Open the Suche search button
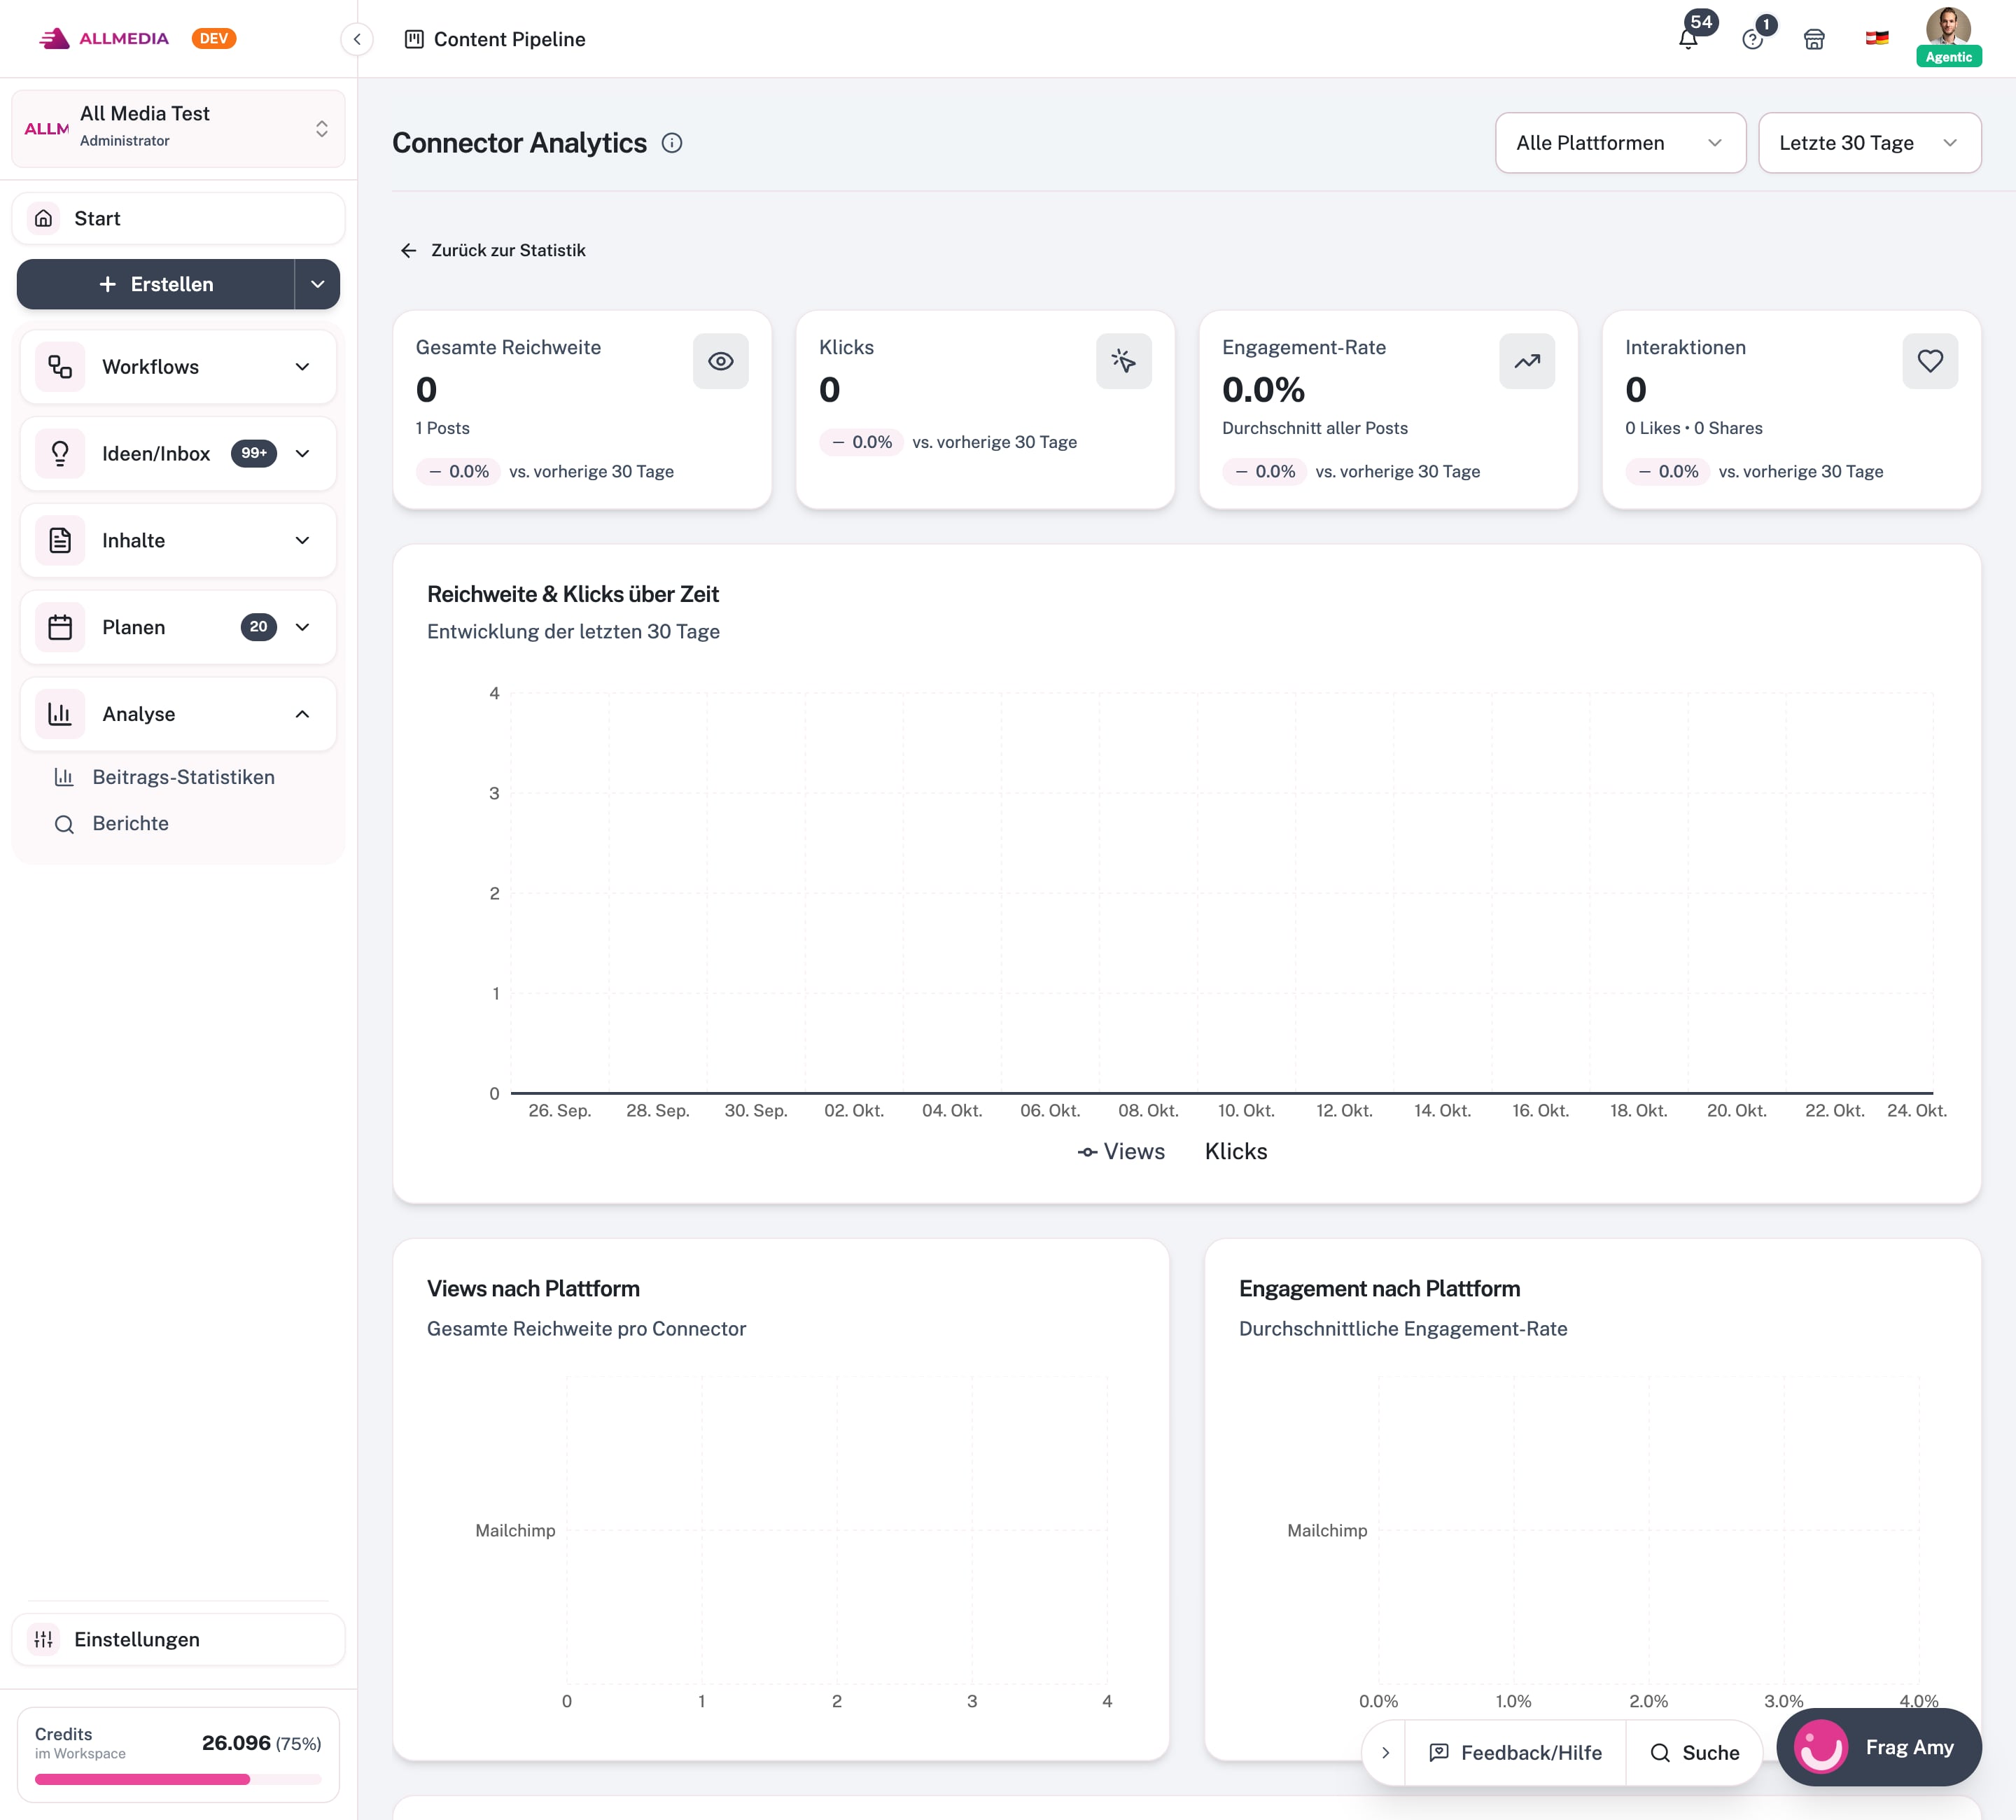Screen dimensions: 2016x1820 pos(1694,1753)
